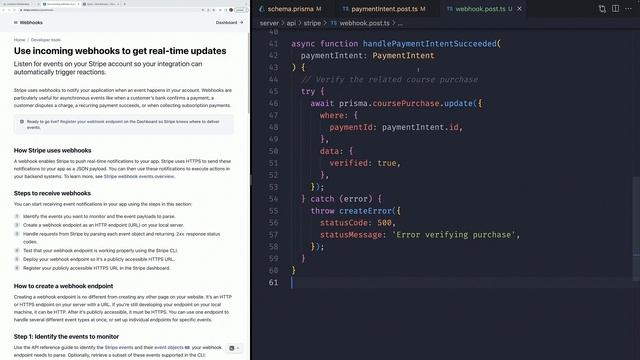Click 'How to create a webhook endpoint' heading
640x360 pixels.
(x=64, y=286)
